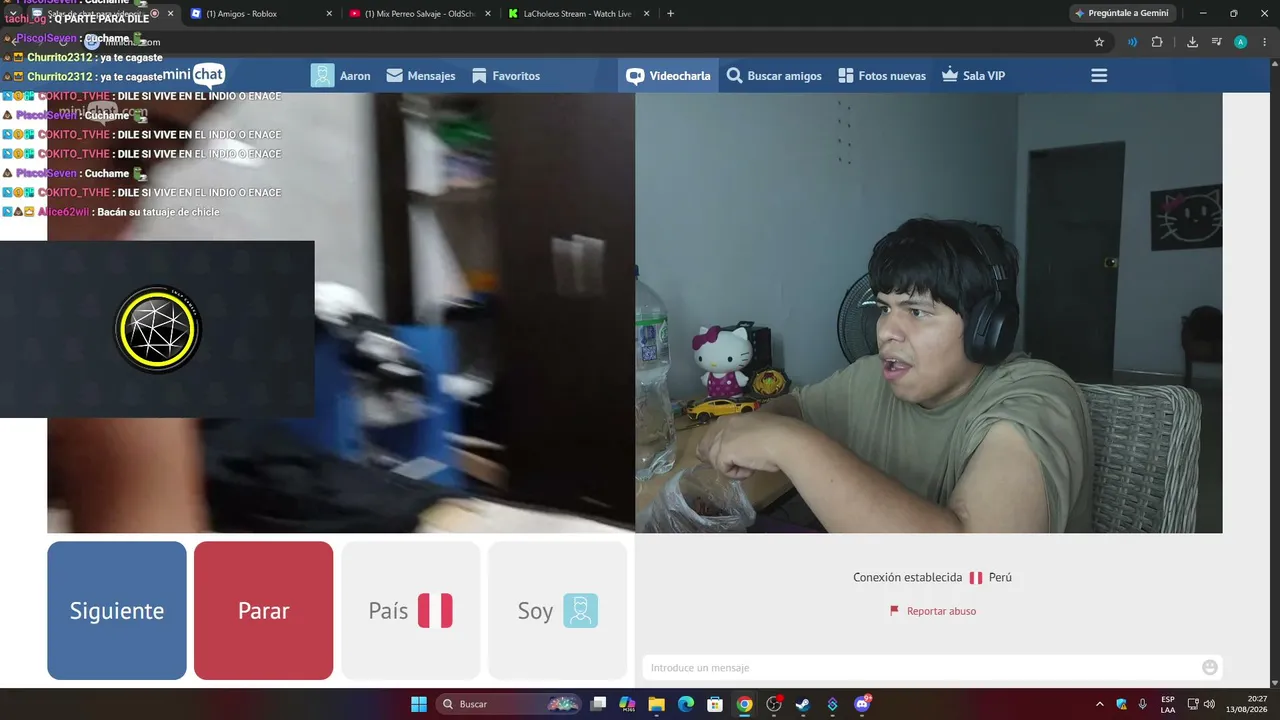
Task: Open the Chrome three-dot menu
Action: point(1265,42)
